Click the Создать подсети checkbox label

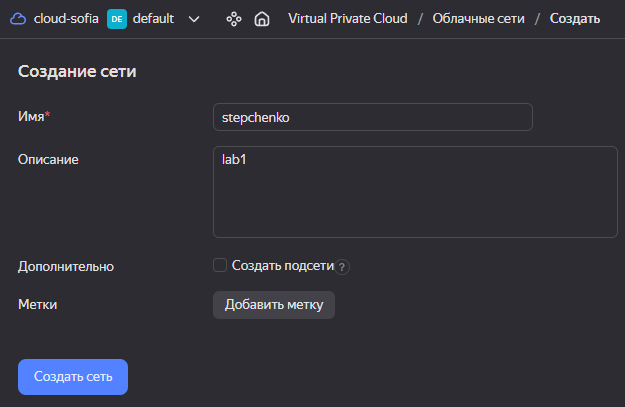[x=283, y=265]
